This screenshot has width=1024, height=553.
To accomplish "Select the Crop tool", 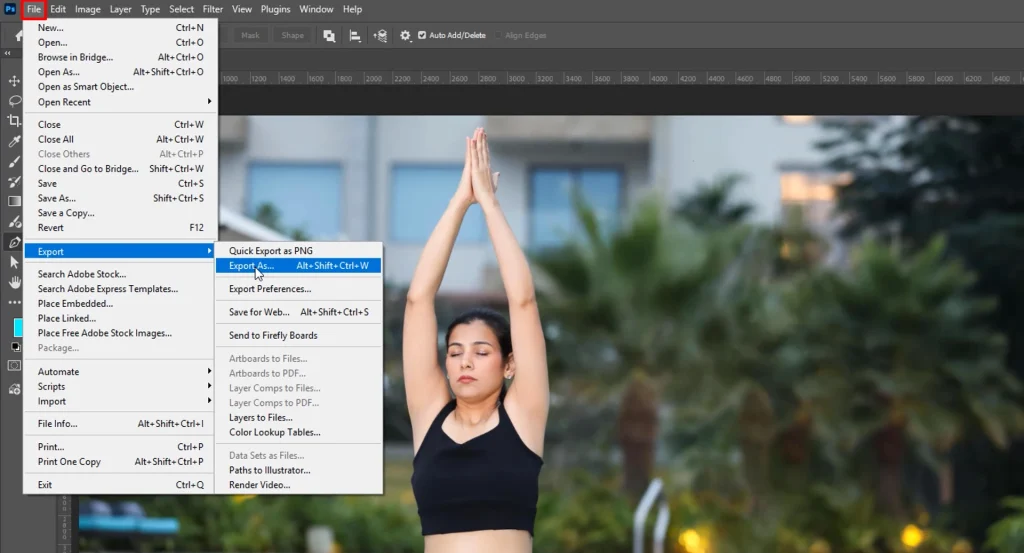I will click(14, 121).
